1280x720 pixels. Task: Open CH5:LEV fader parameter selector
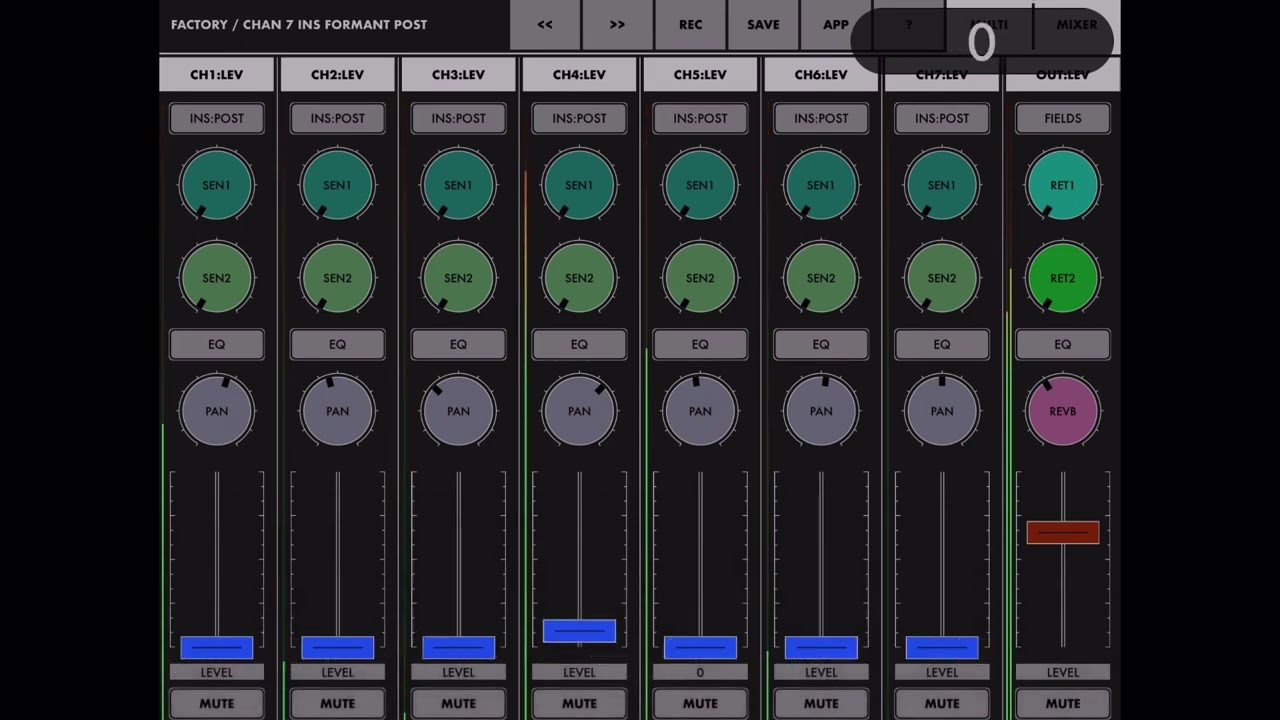pos(700,75)
